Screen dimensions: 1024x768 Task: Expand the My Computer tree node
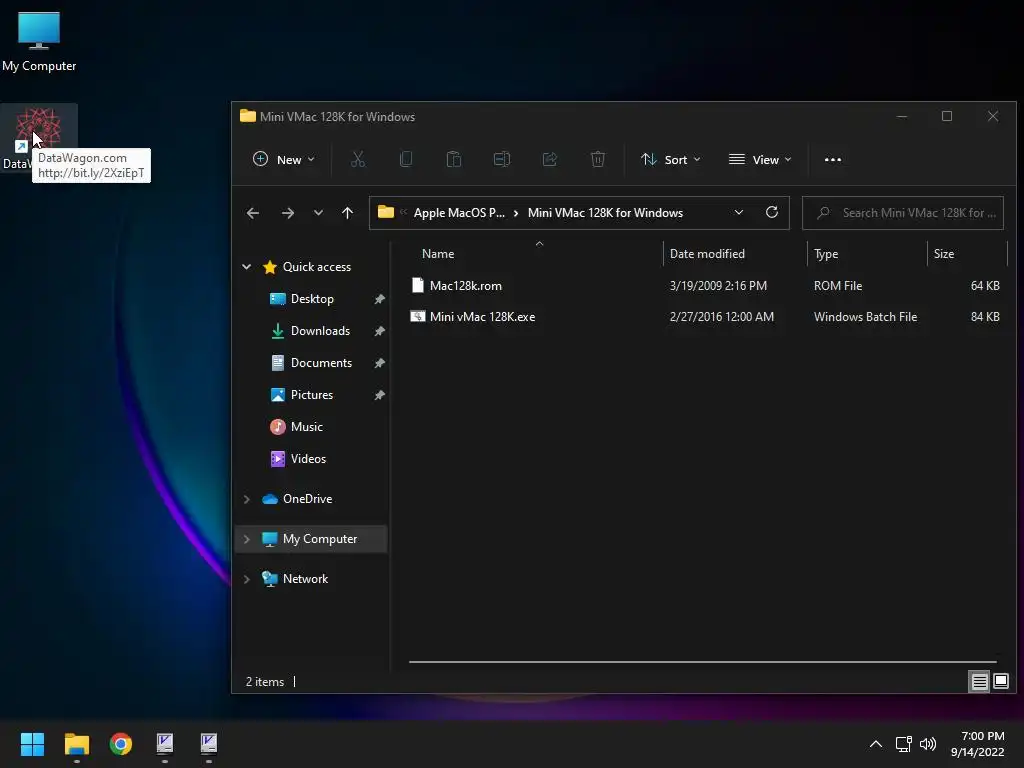tap(247, 539)
